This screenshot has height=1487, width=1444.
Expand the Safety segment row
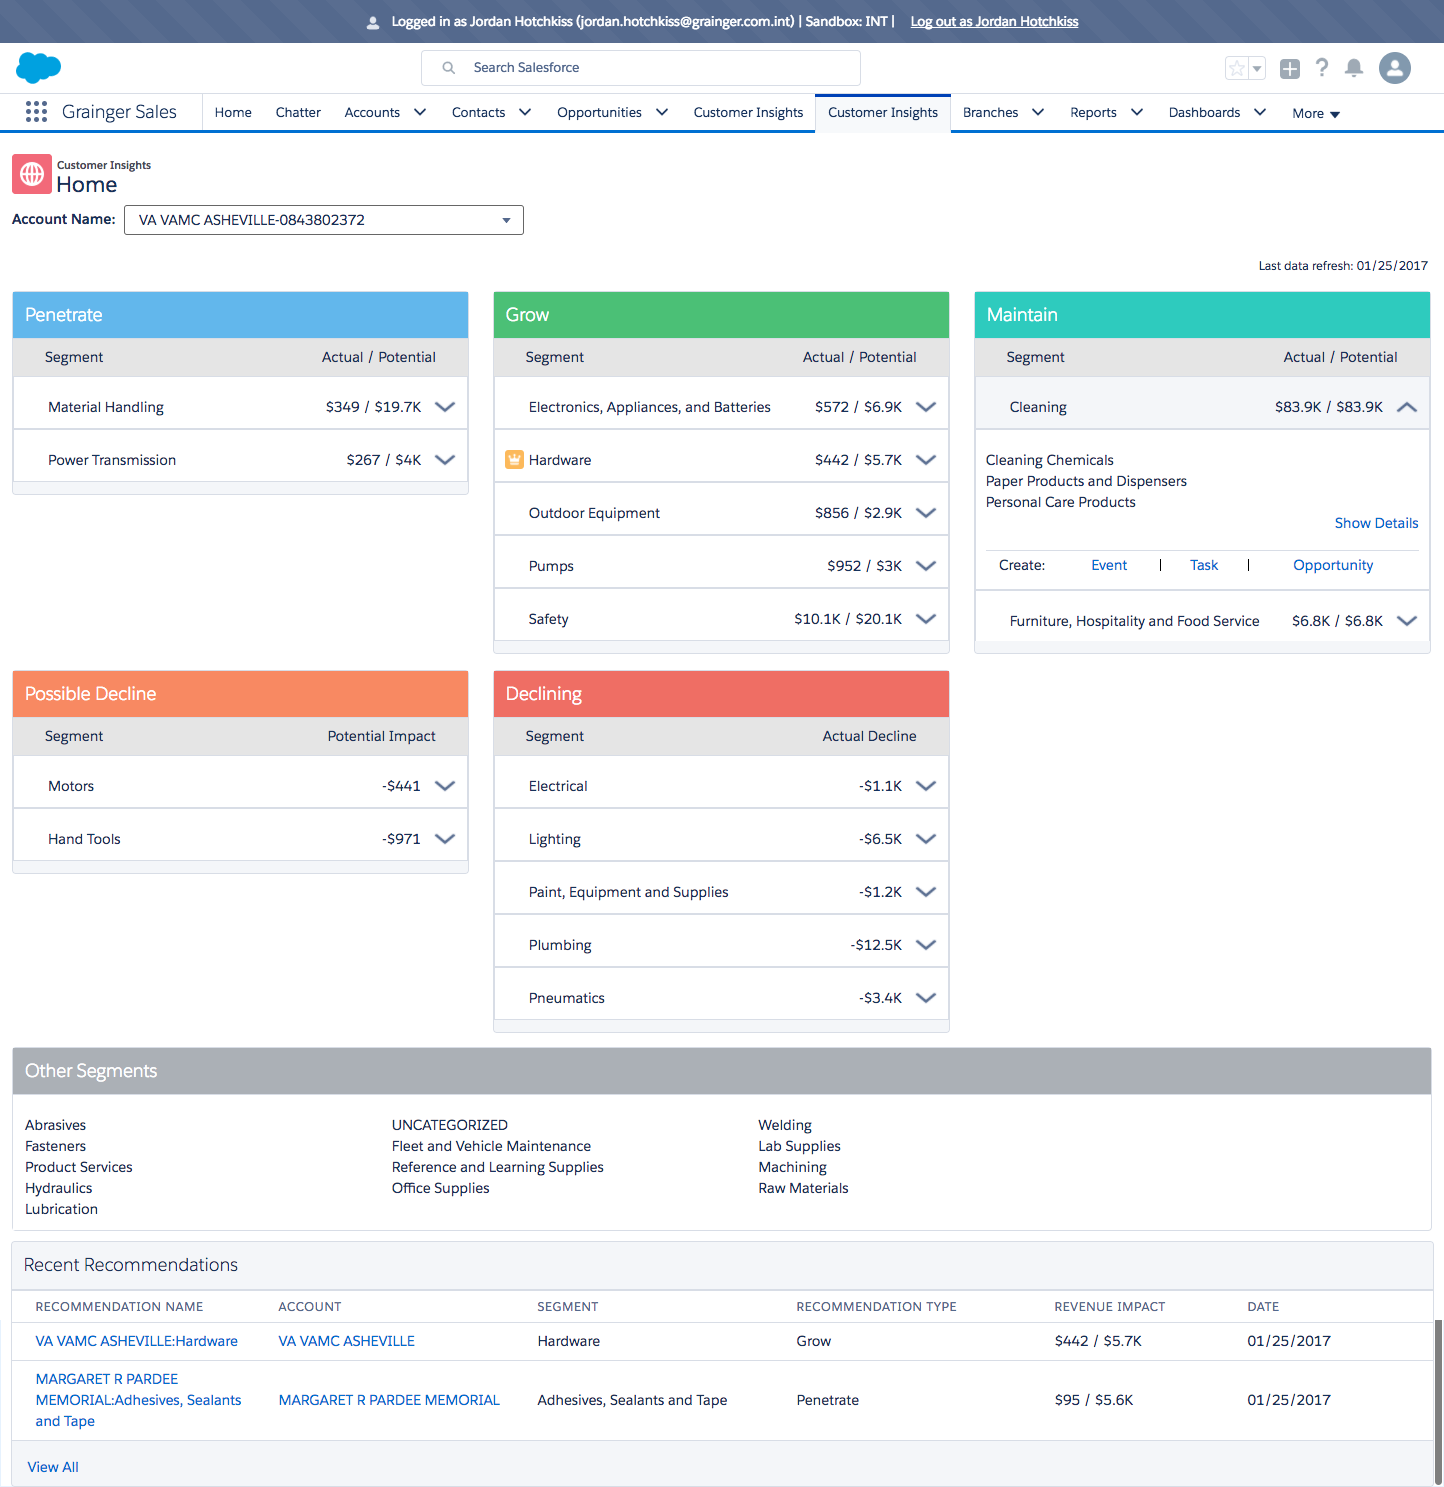pyautogui.click(x=926, y=619)
